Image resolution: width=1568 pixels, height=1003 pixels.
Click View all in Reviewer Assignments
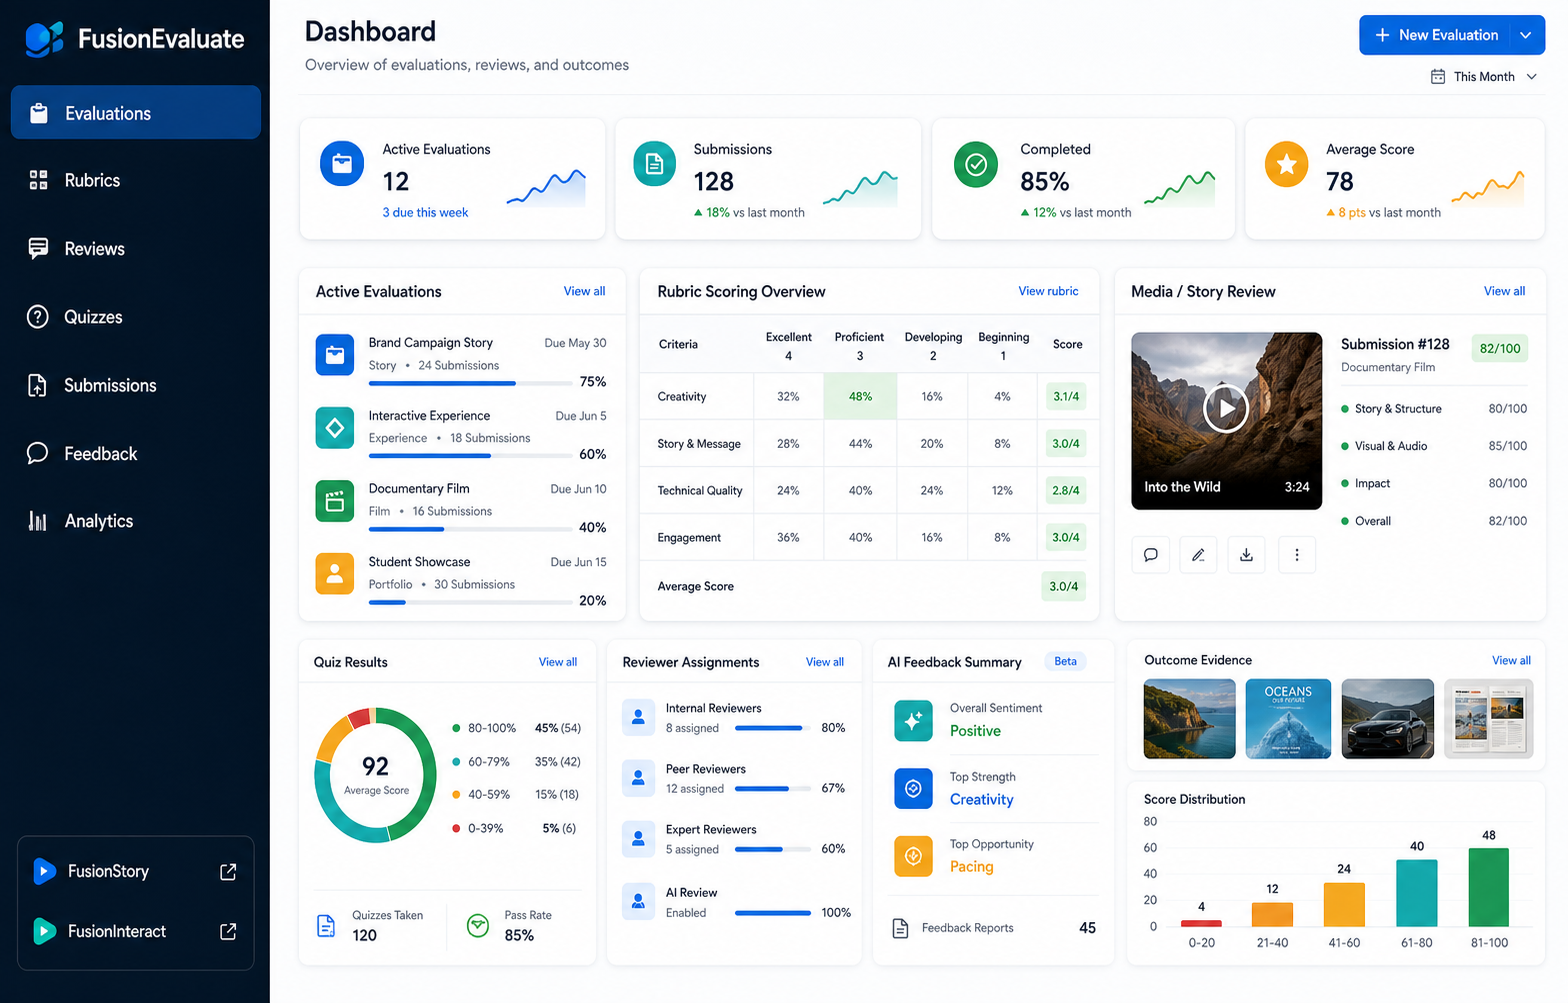[825, 662]
